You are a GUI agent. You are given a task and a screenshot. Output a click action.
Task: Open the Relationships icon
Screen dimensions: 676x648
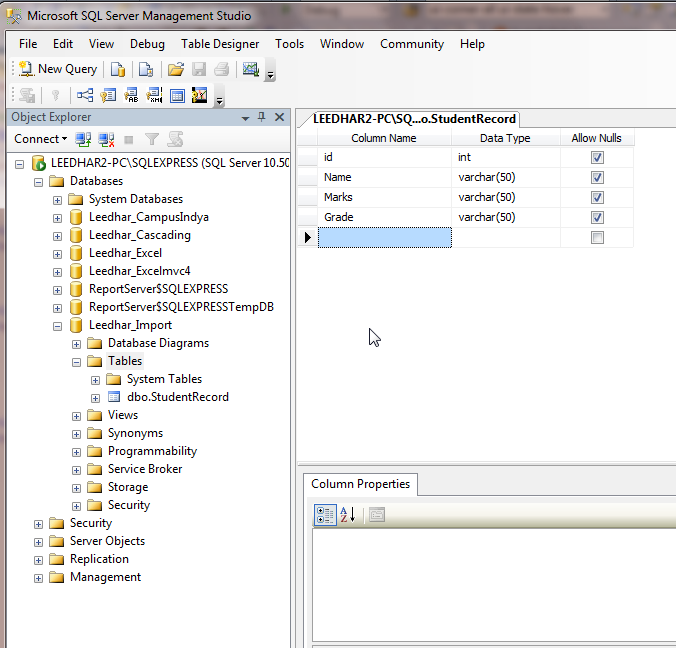coord(85,95)
